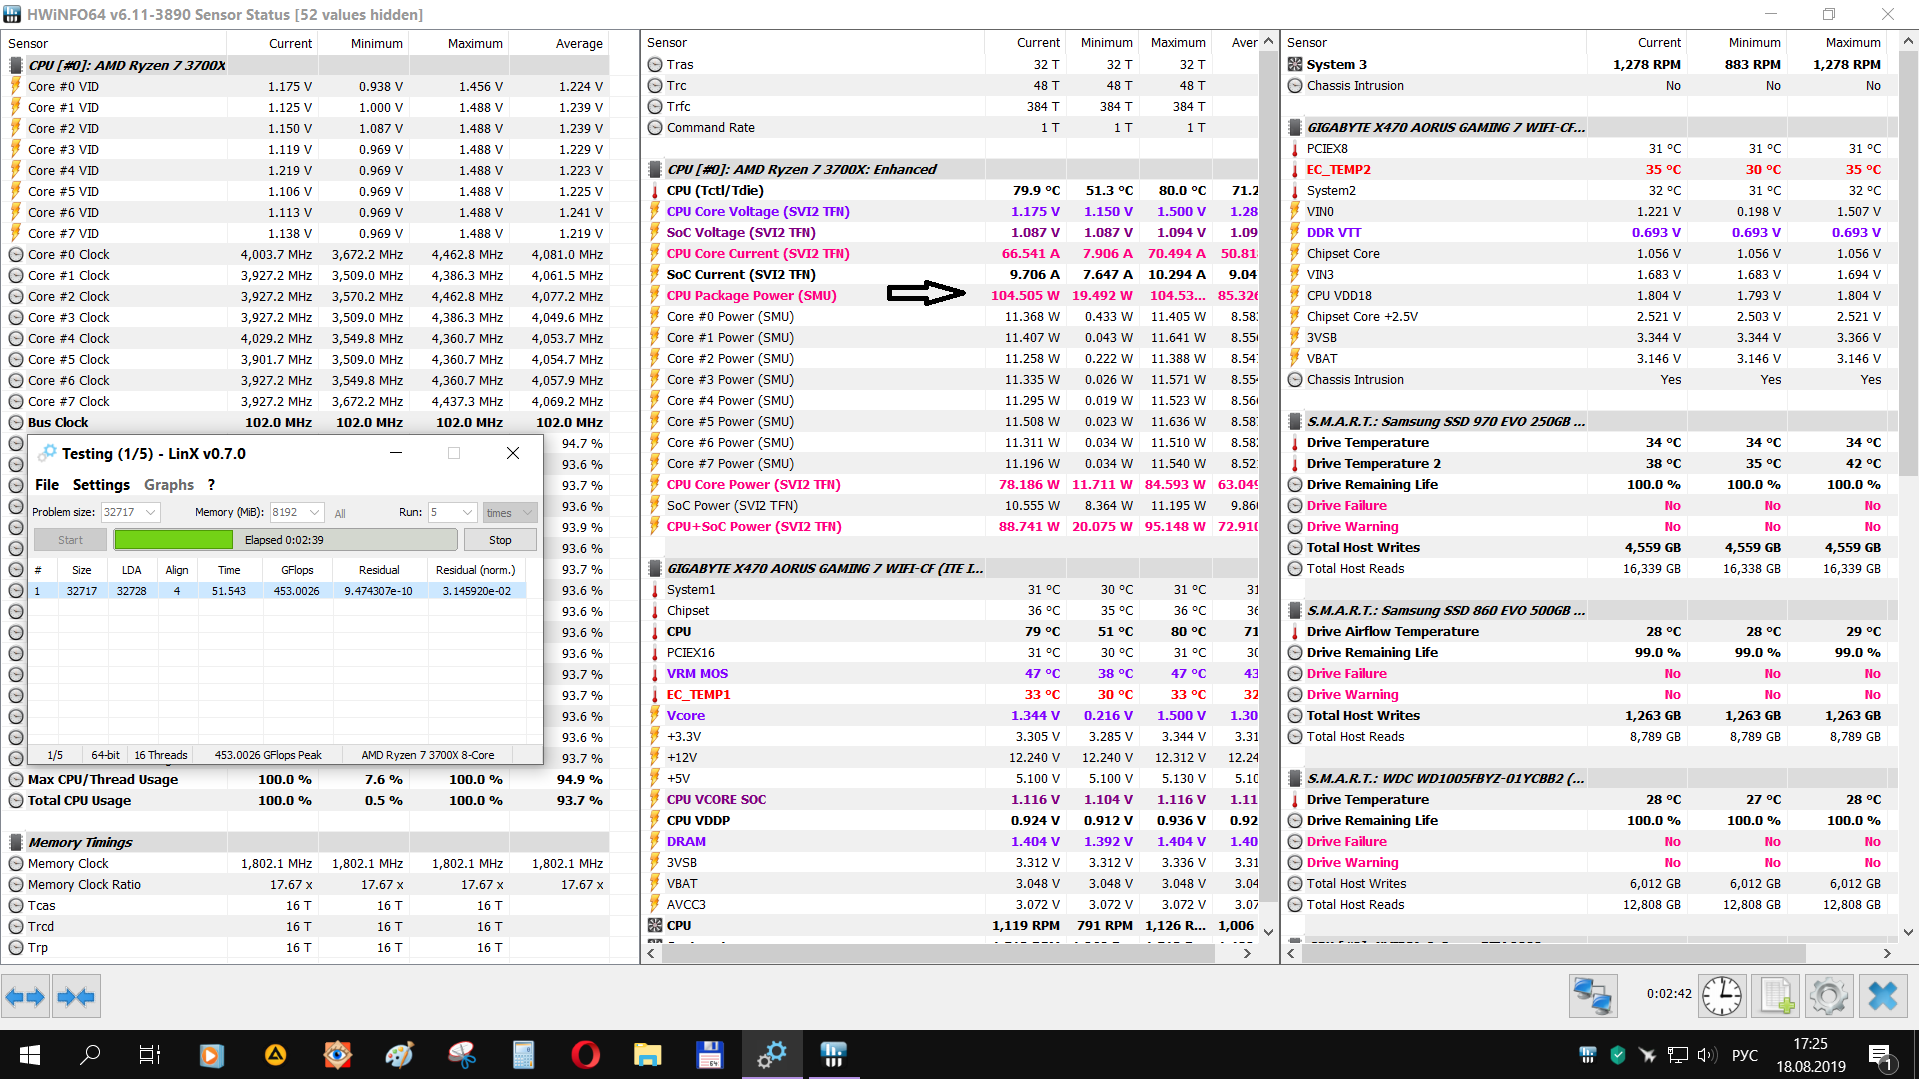The width and height of the screenshot is (1919, 1079).
Task: Open the network tray icon
Action: point(1677,1055)
